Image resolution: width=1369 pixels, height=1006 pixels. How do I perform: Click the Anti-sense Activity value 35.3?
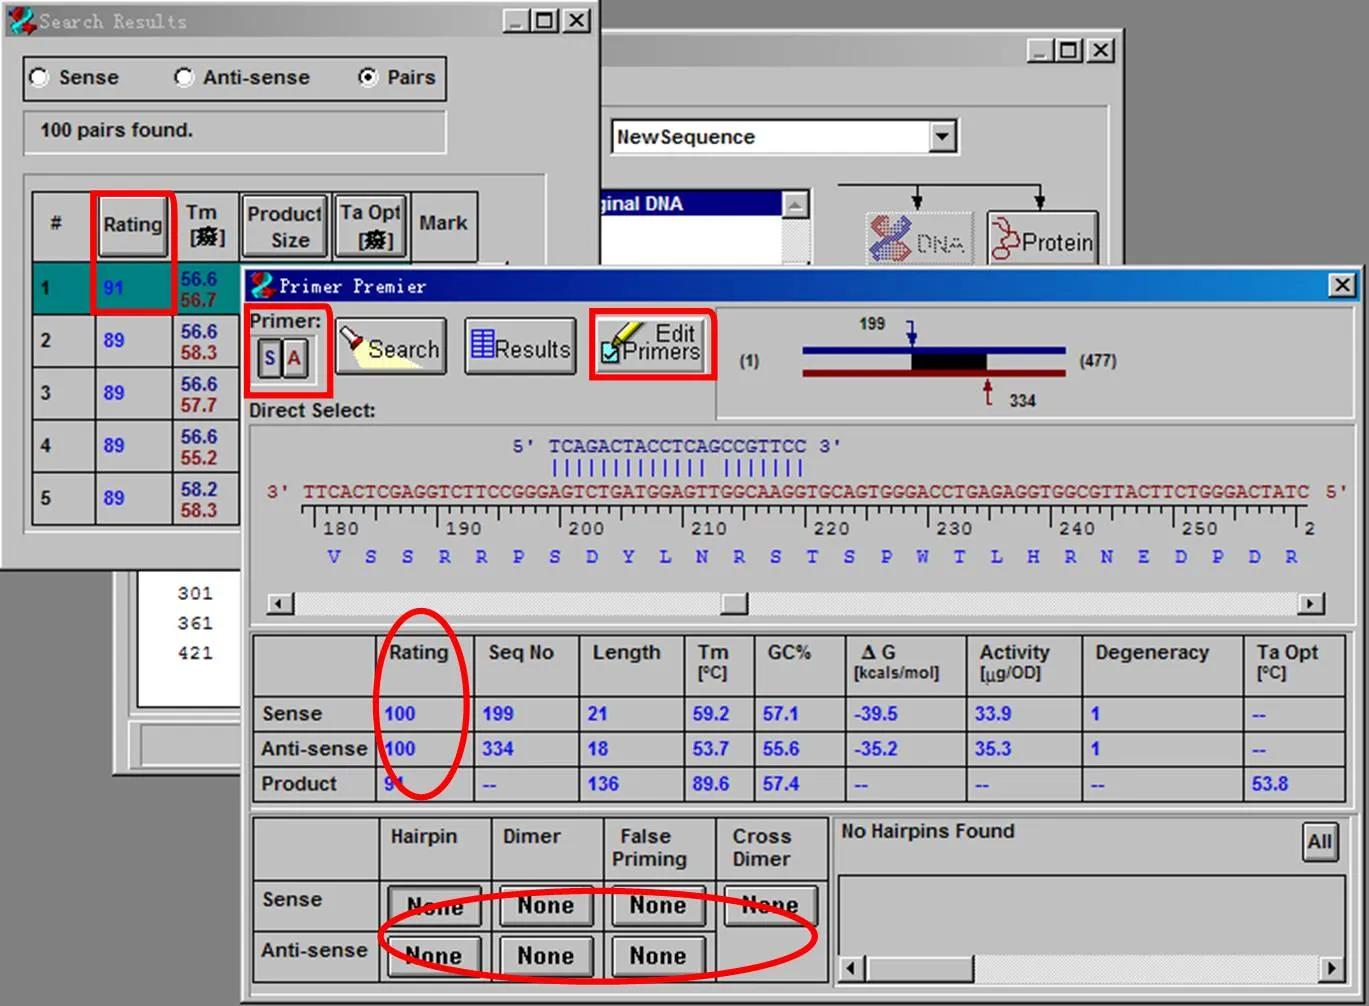[x=993, y=749]
